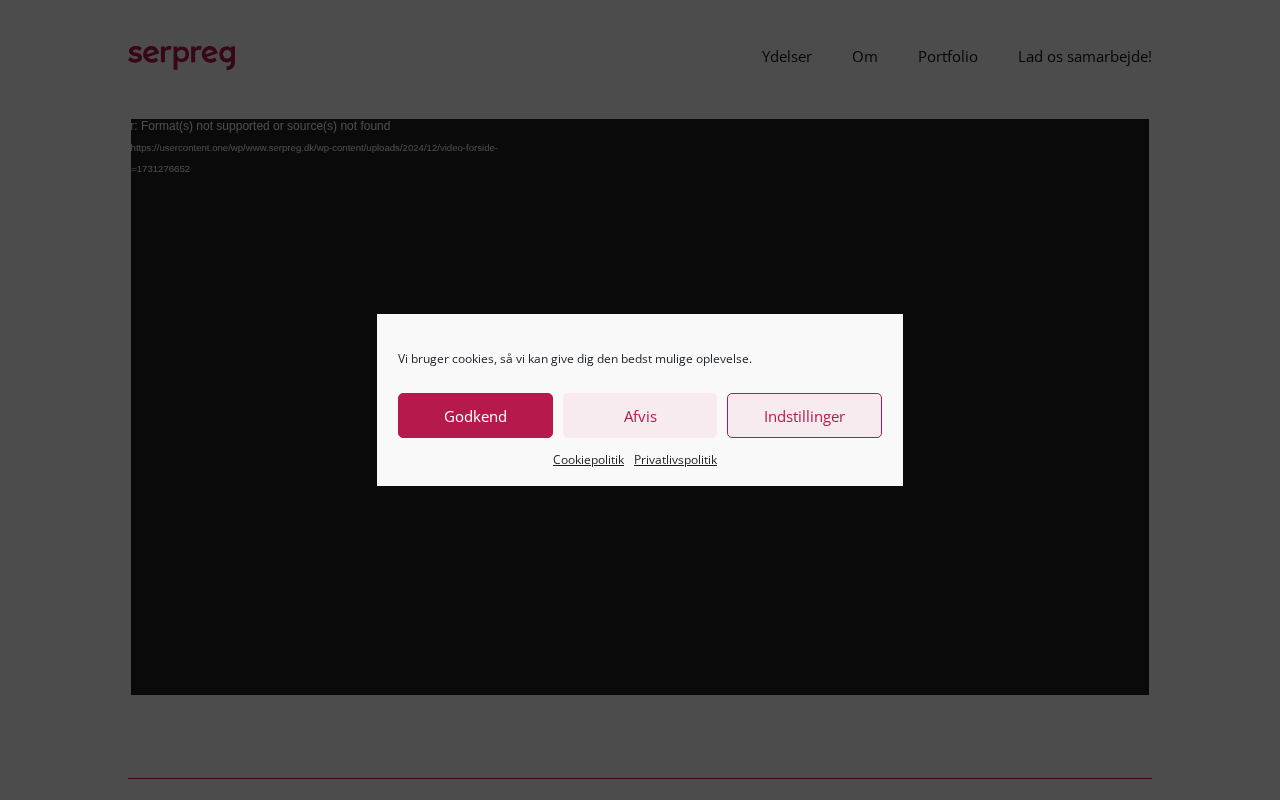Open the Cookiepolitik link
The width and height of the screenshot is (1280, 800).
588,460
